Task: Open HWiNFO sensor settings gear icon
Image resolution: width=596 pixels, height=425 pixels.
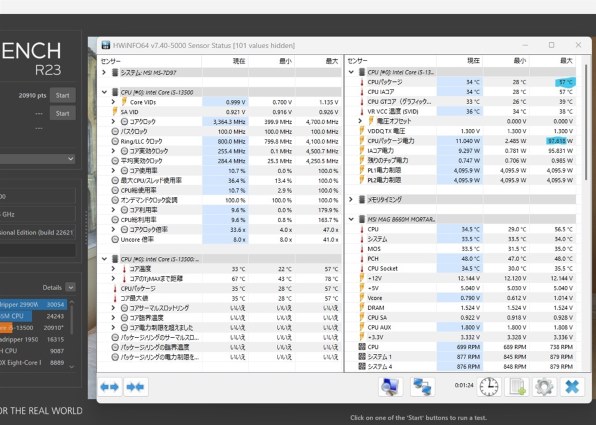Action: click(544, 387)
